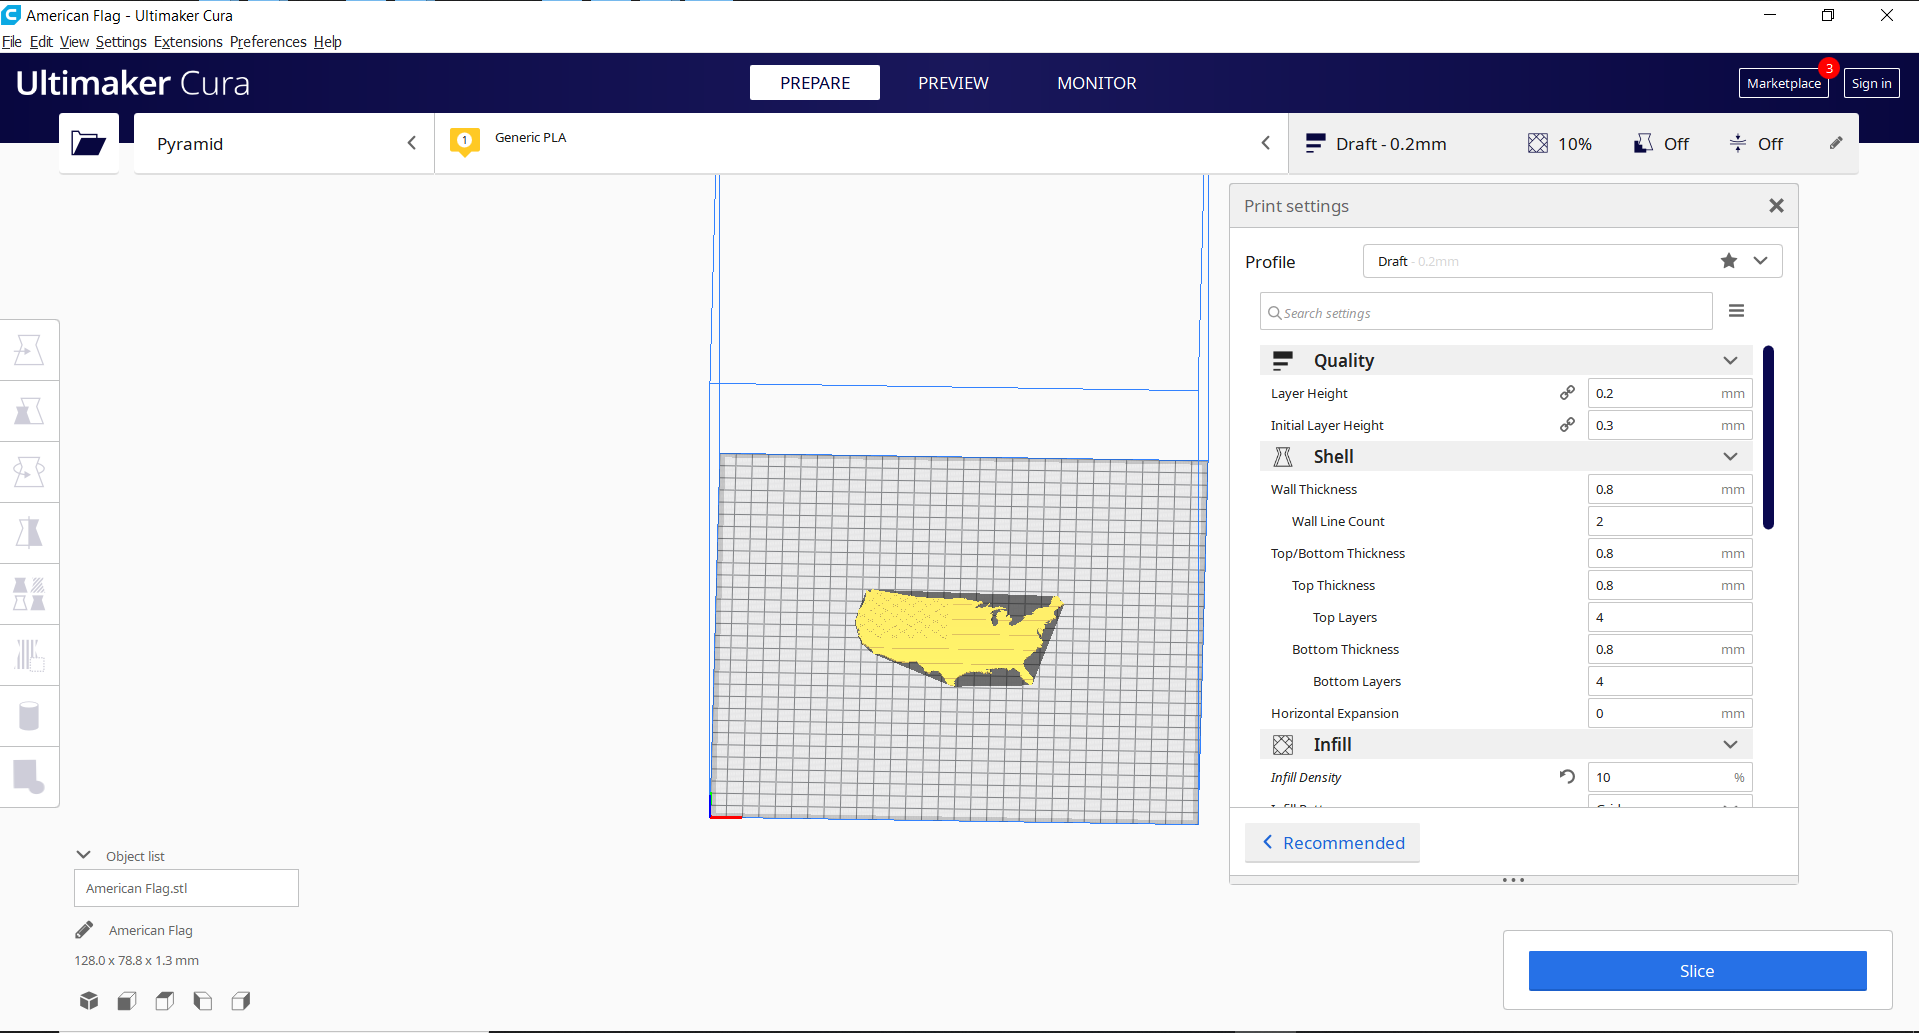The image size is (1919, 1033).
Task: Select the Mirror tool in left toolbar
Action: click(x=29, y=533)
